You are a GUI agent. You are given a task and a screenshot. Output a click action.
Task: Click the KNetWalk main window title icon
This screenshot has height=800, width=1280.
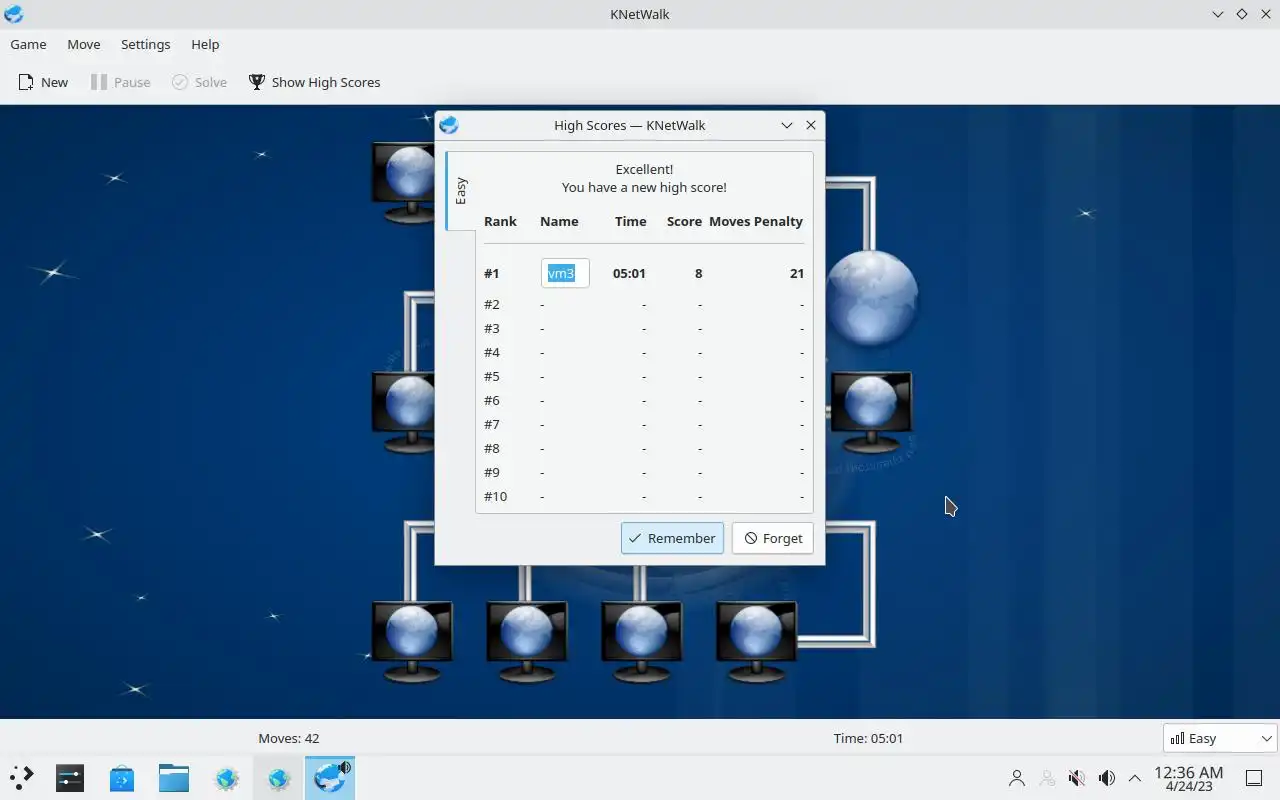click(x=14, y=14)
